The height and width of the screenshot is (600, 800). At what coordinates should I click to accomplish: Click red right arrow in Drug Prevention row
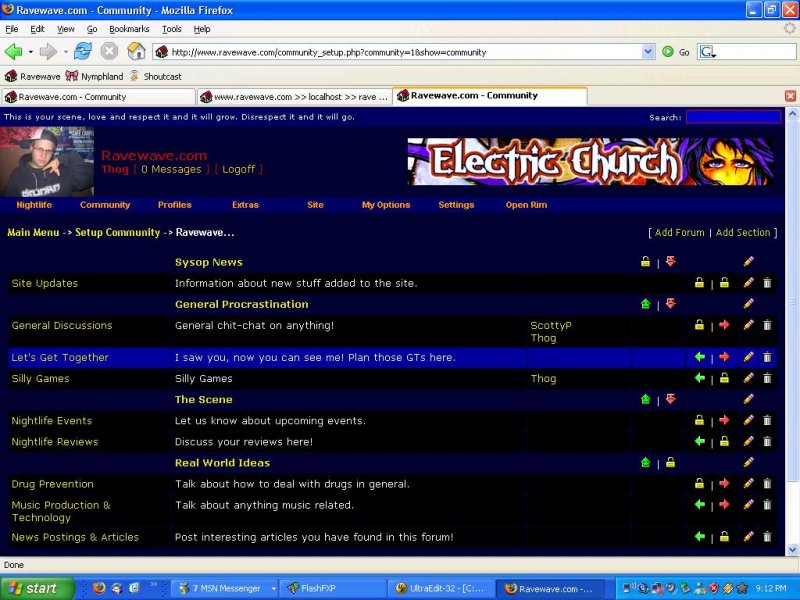(x=724, y=484)
